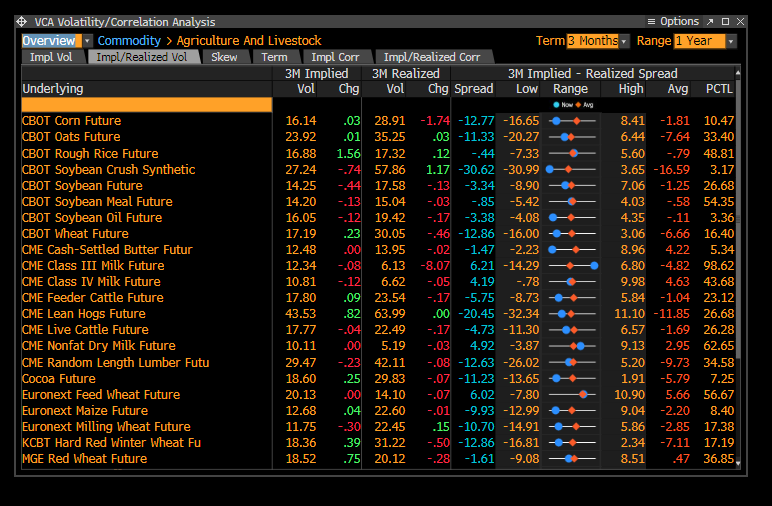Go to Commodity breadcrumb link
The image size is (772, 506).
(x=129, y=41)
